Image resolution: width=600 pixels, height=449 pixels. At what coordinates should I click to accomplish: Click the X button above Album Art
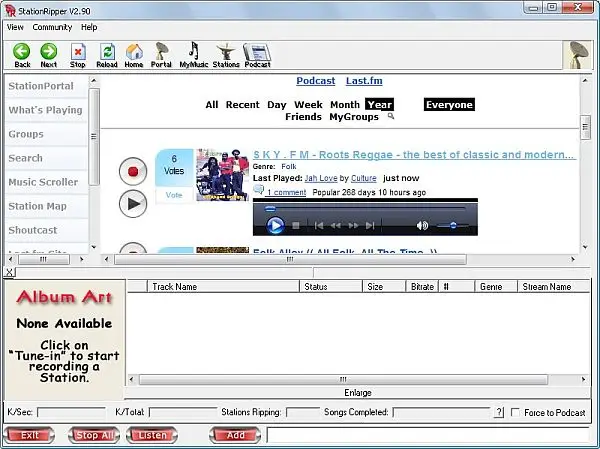click(10, 272)
